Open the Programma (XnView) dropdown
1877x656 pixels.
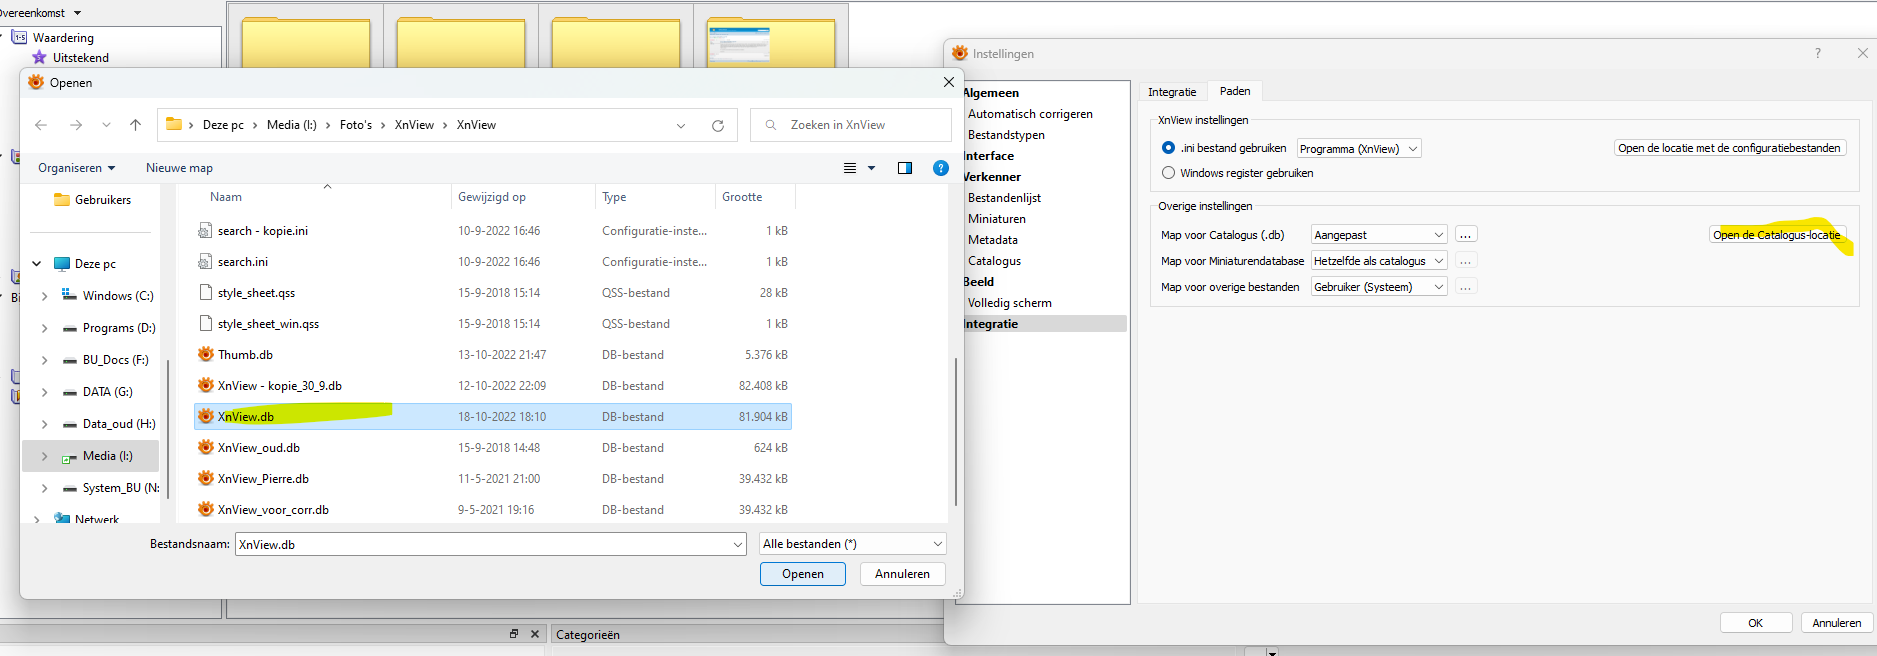1359,149
